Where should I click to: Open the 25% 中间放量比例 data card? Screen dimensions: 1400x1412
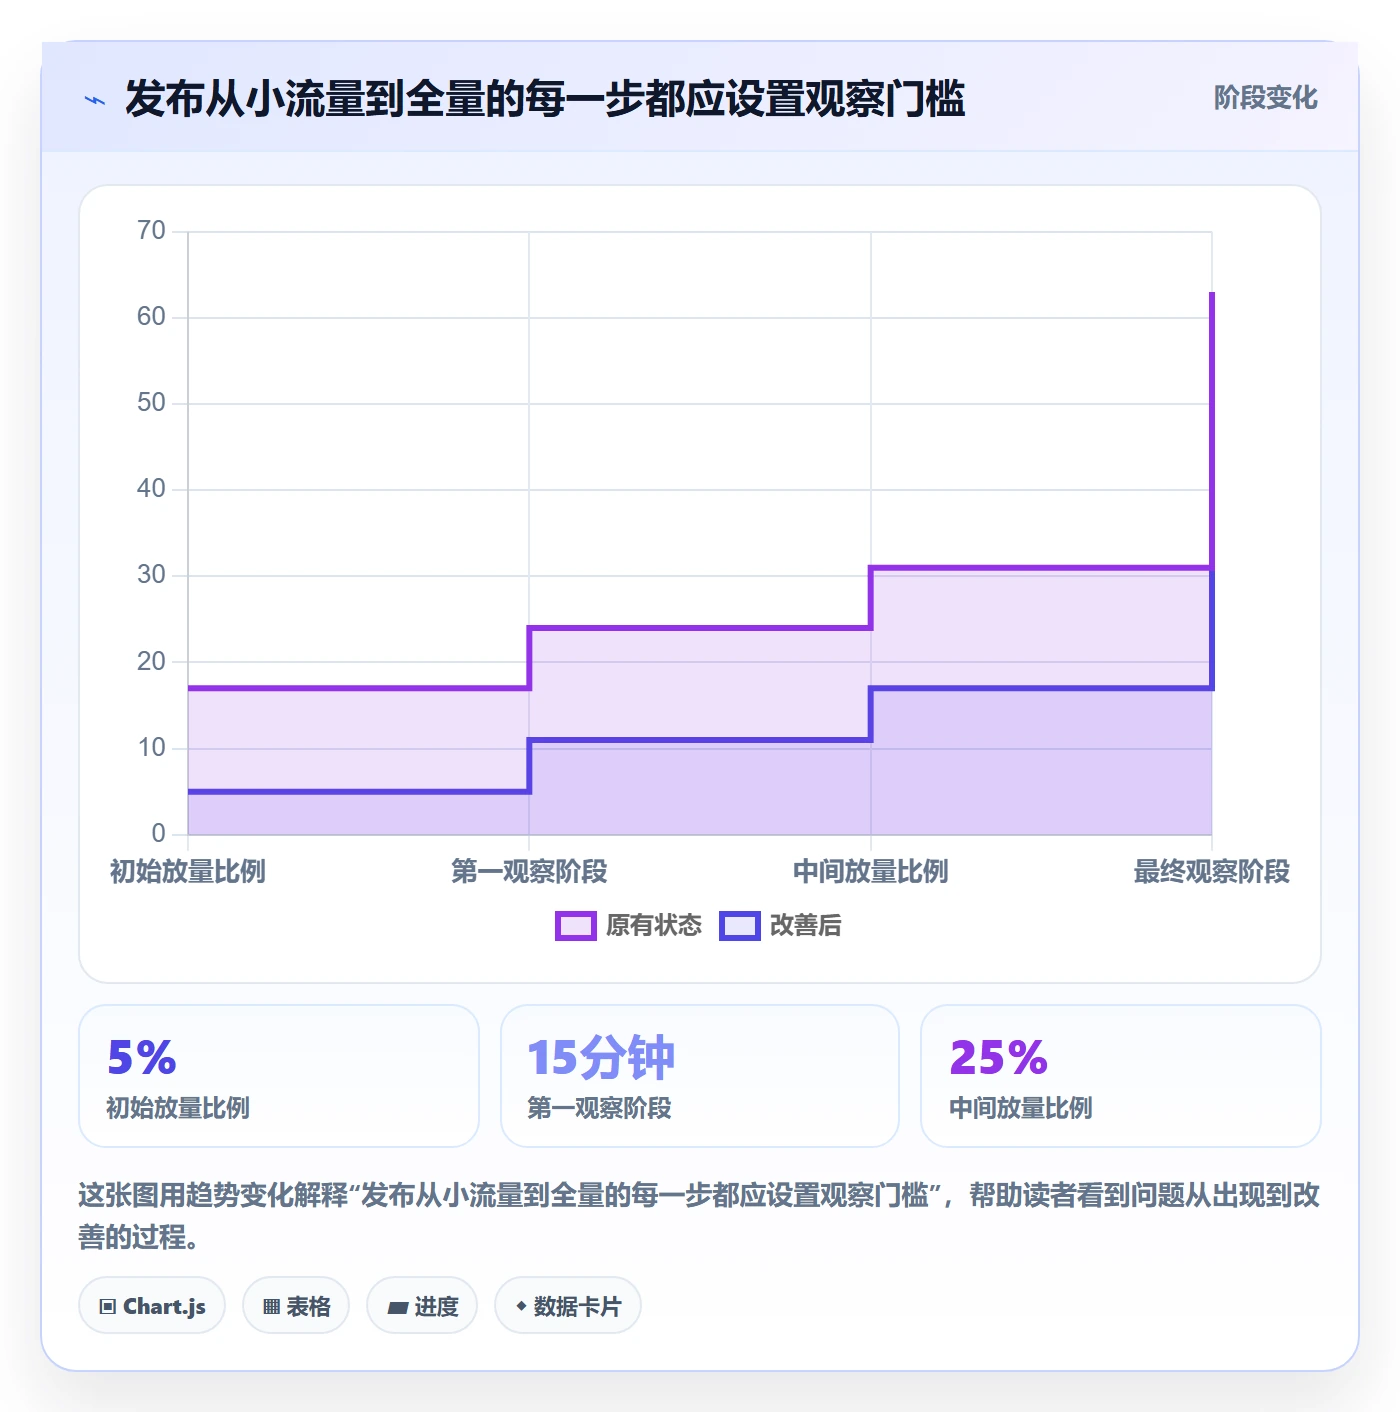(x=1121, y=1076)
